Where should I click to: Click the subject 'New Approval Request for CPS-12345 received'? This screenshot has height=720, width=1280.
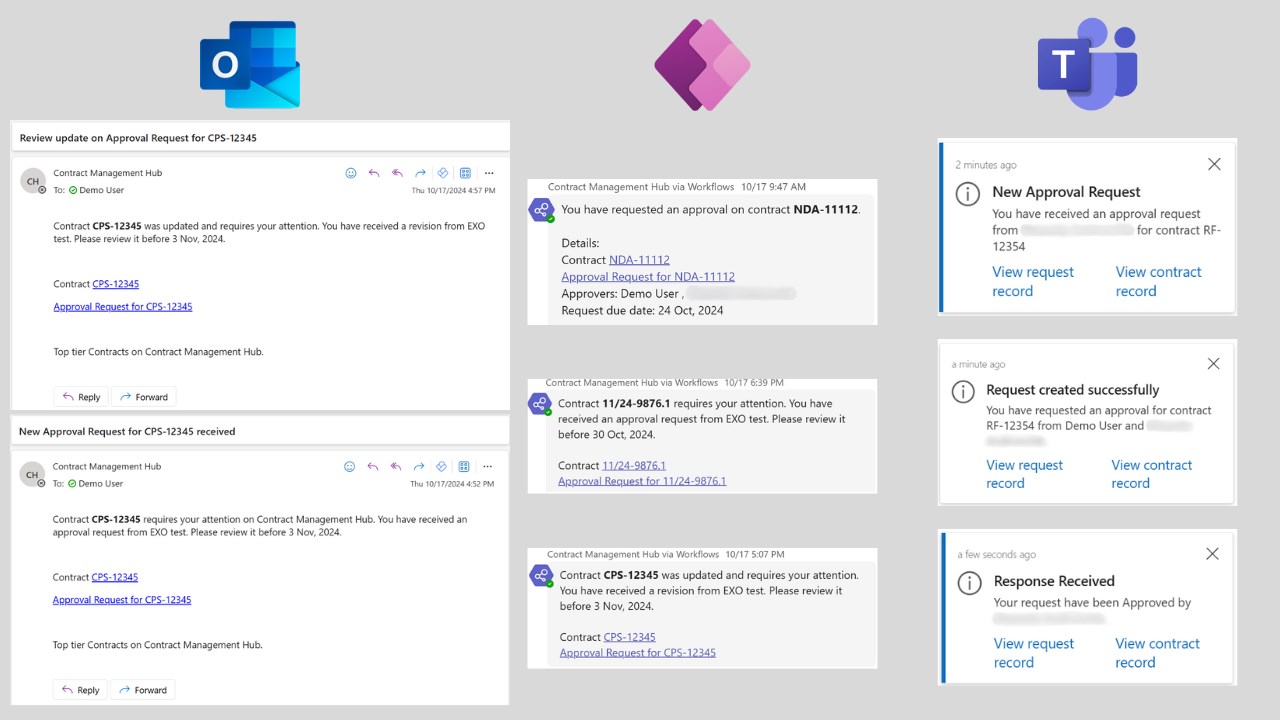127,431
